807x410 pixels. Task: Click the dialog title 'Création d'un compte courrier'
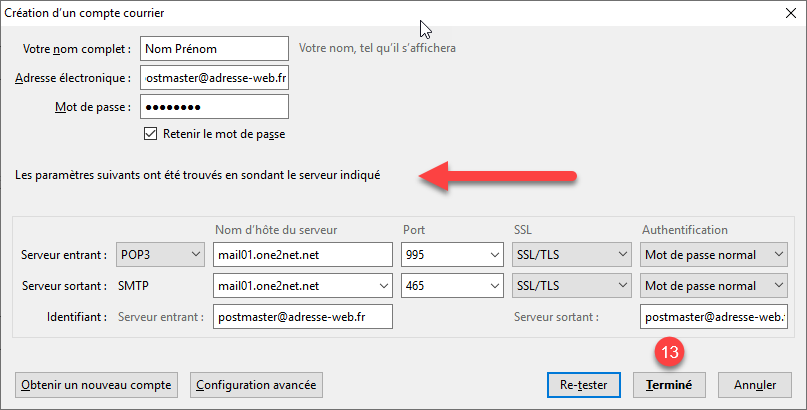pos(84,13)
